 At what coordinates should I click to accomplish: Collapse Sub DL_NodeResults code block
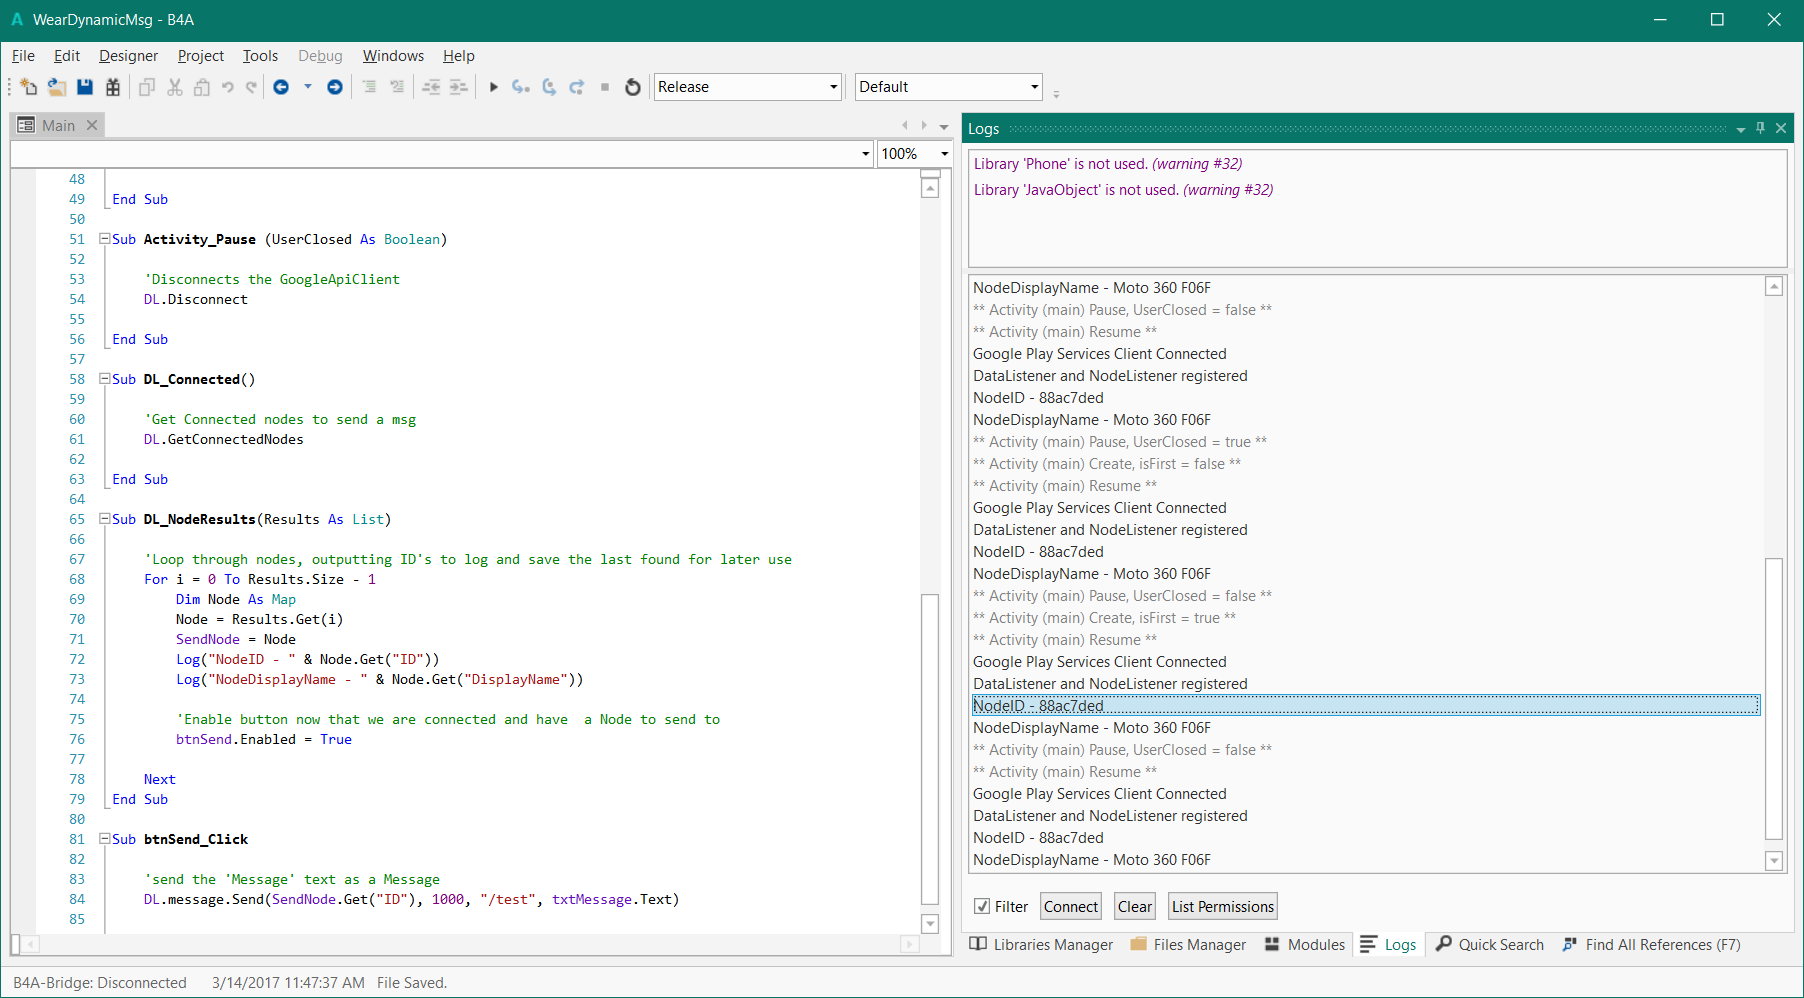point(104,519)
